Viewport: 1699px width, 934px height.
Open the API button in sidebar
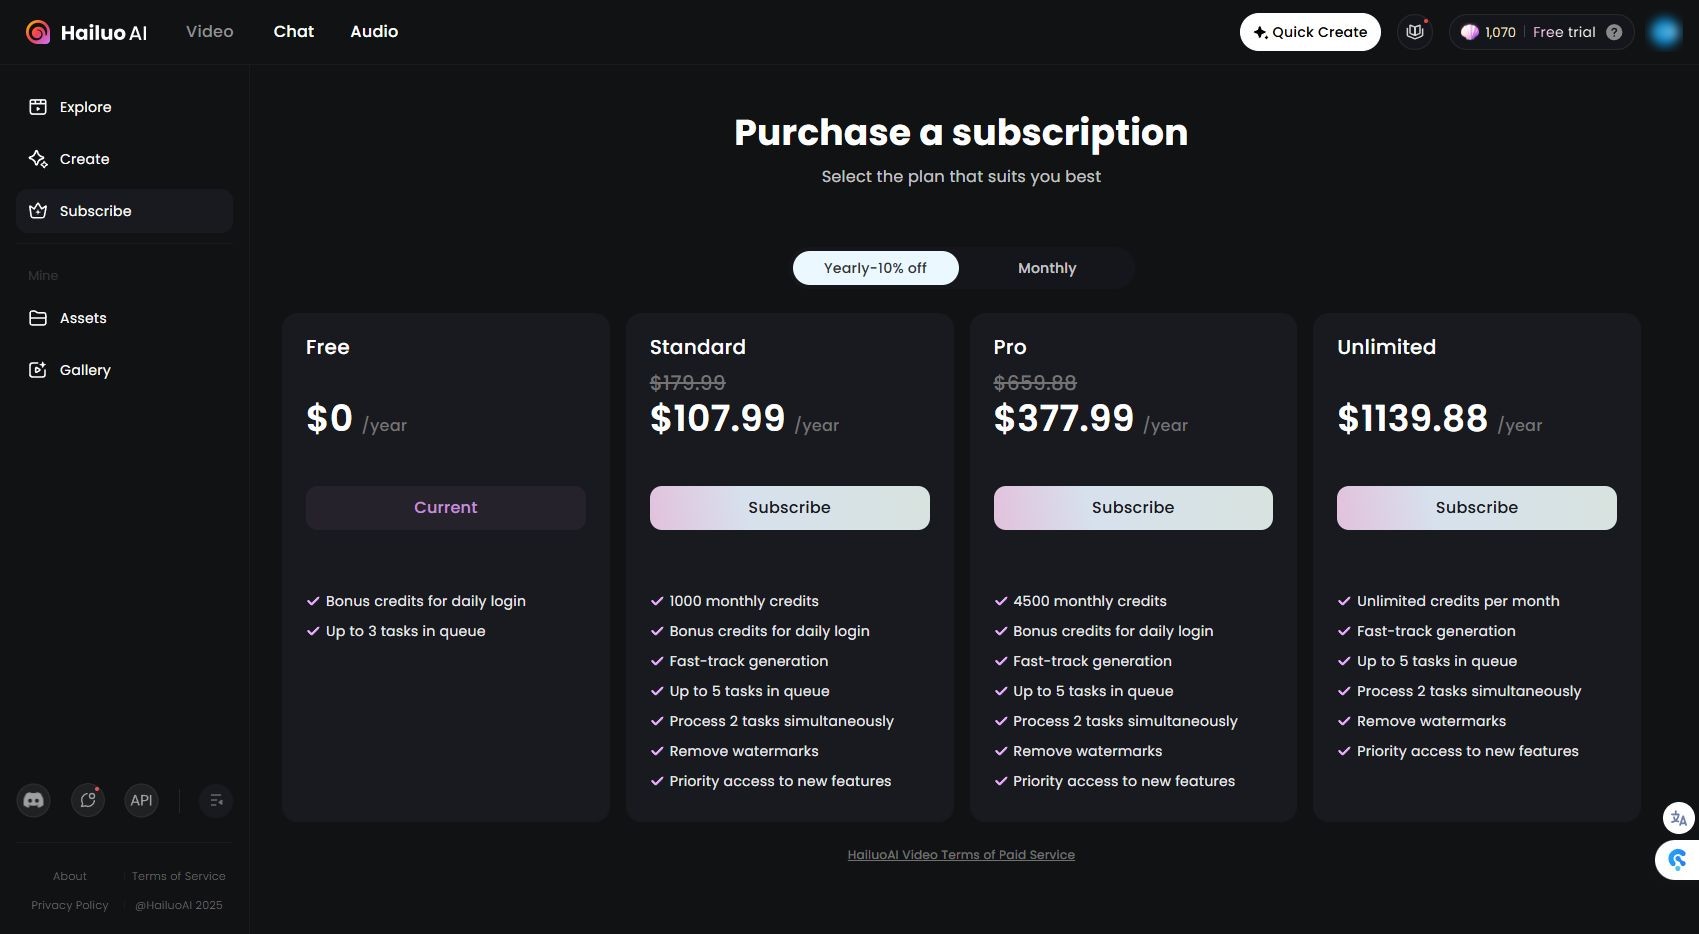(141, 800)
